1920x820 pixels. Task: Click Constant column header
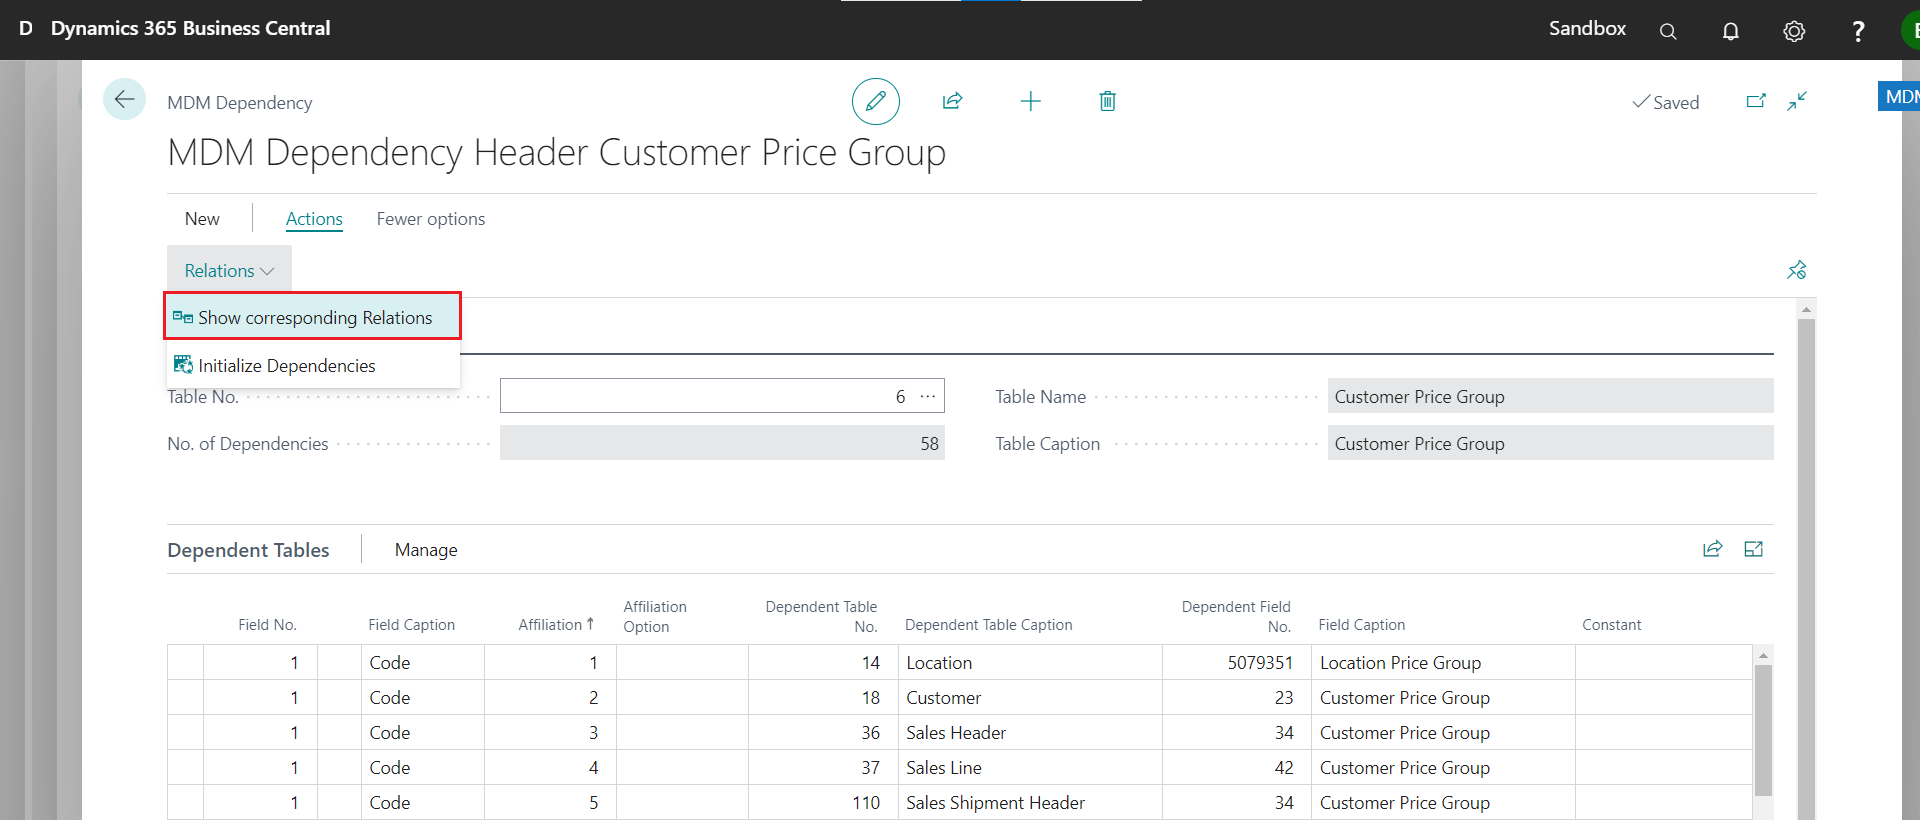(x=1611, y=624)
